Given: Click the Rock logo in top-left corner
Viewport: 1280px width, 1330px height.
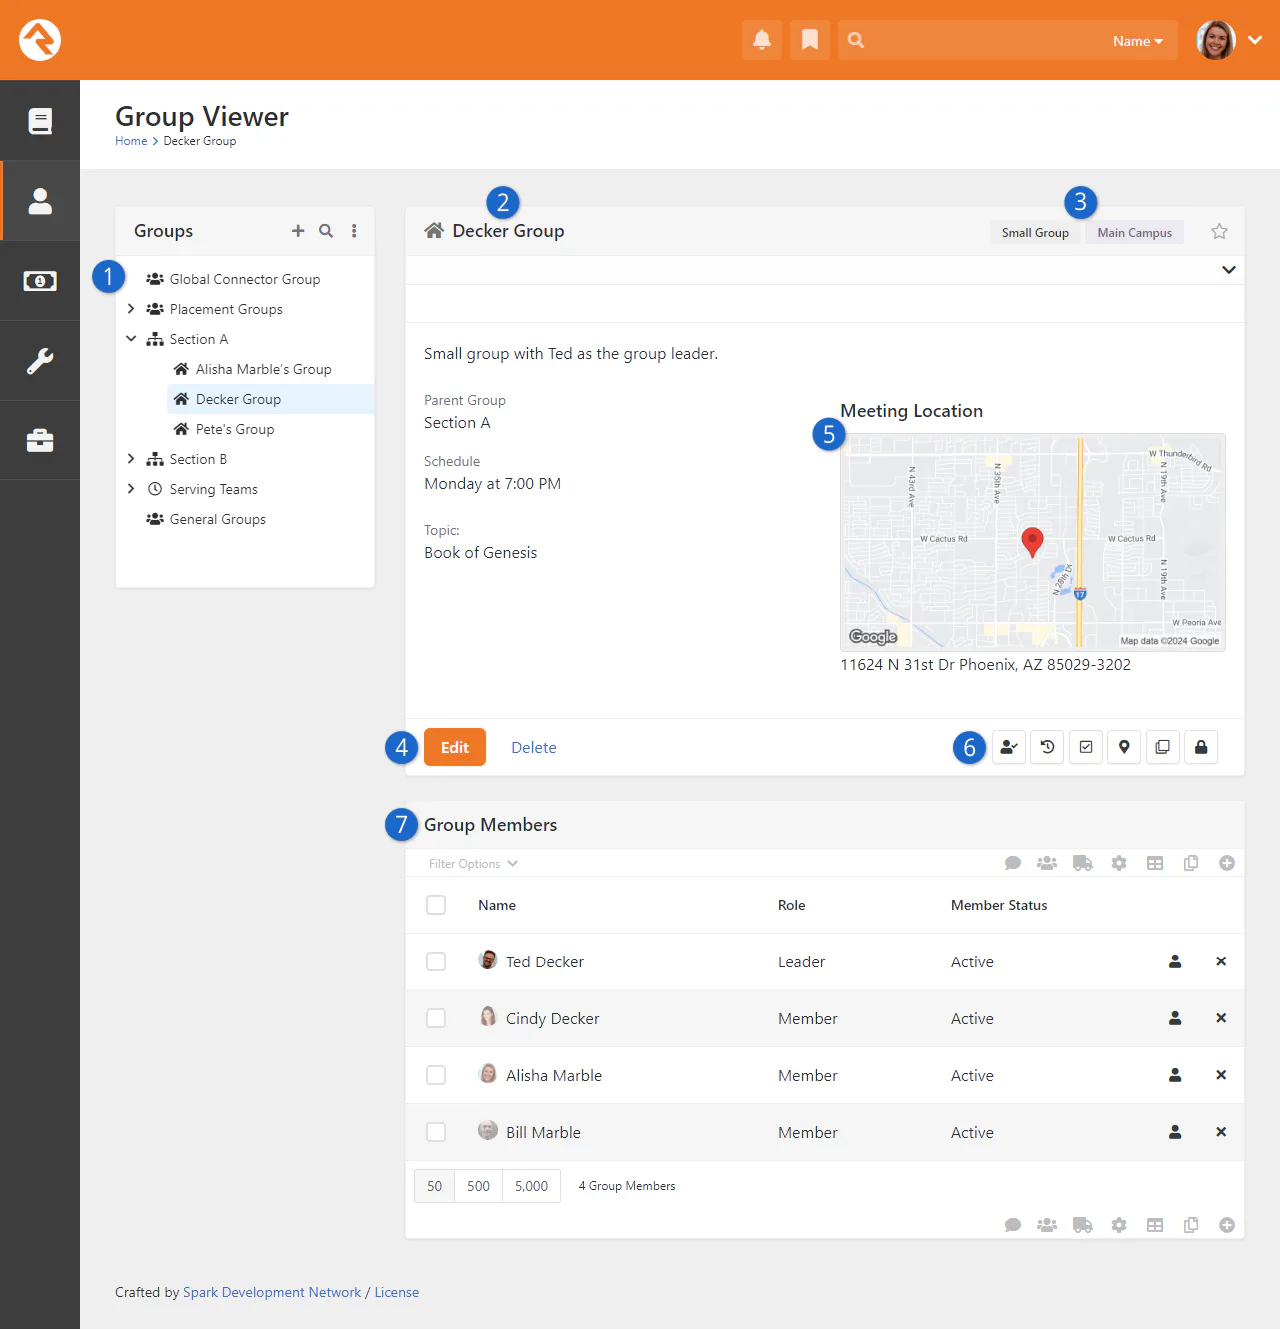Looking at the screenshot, I should (40, 40).
